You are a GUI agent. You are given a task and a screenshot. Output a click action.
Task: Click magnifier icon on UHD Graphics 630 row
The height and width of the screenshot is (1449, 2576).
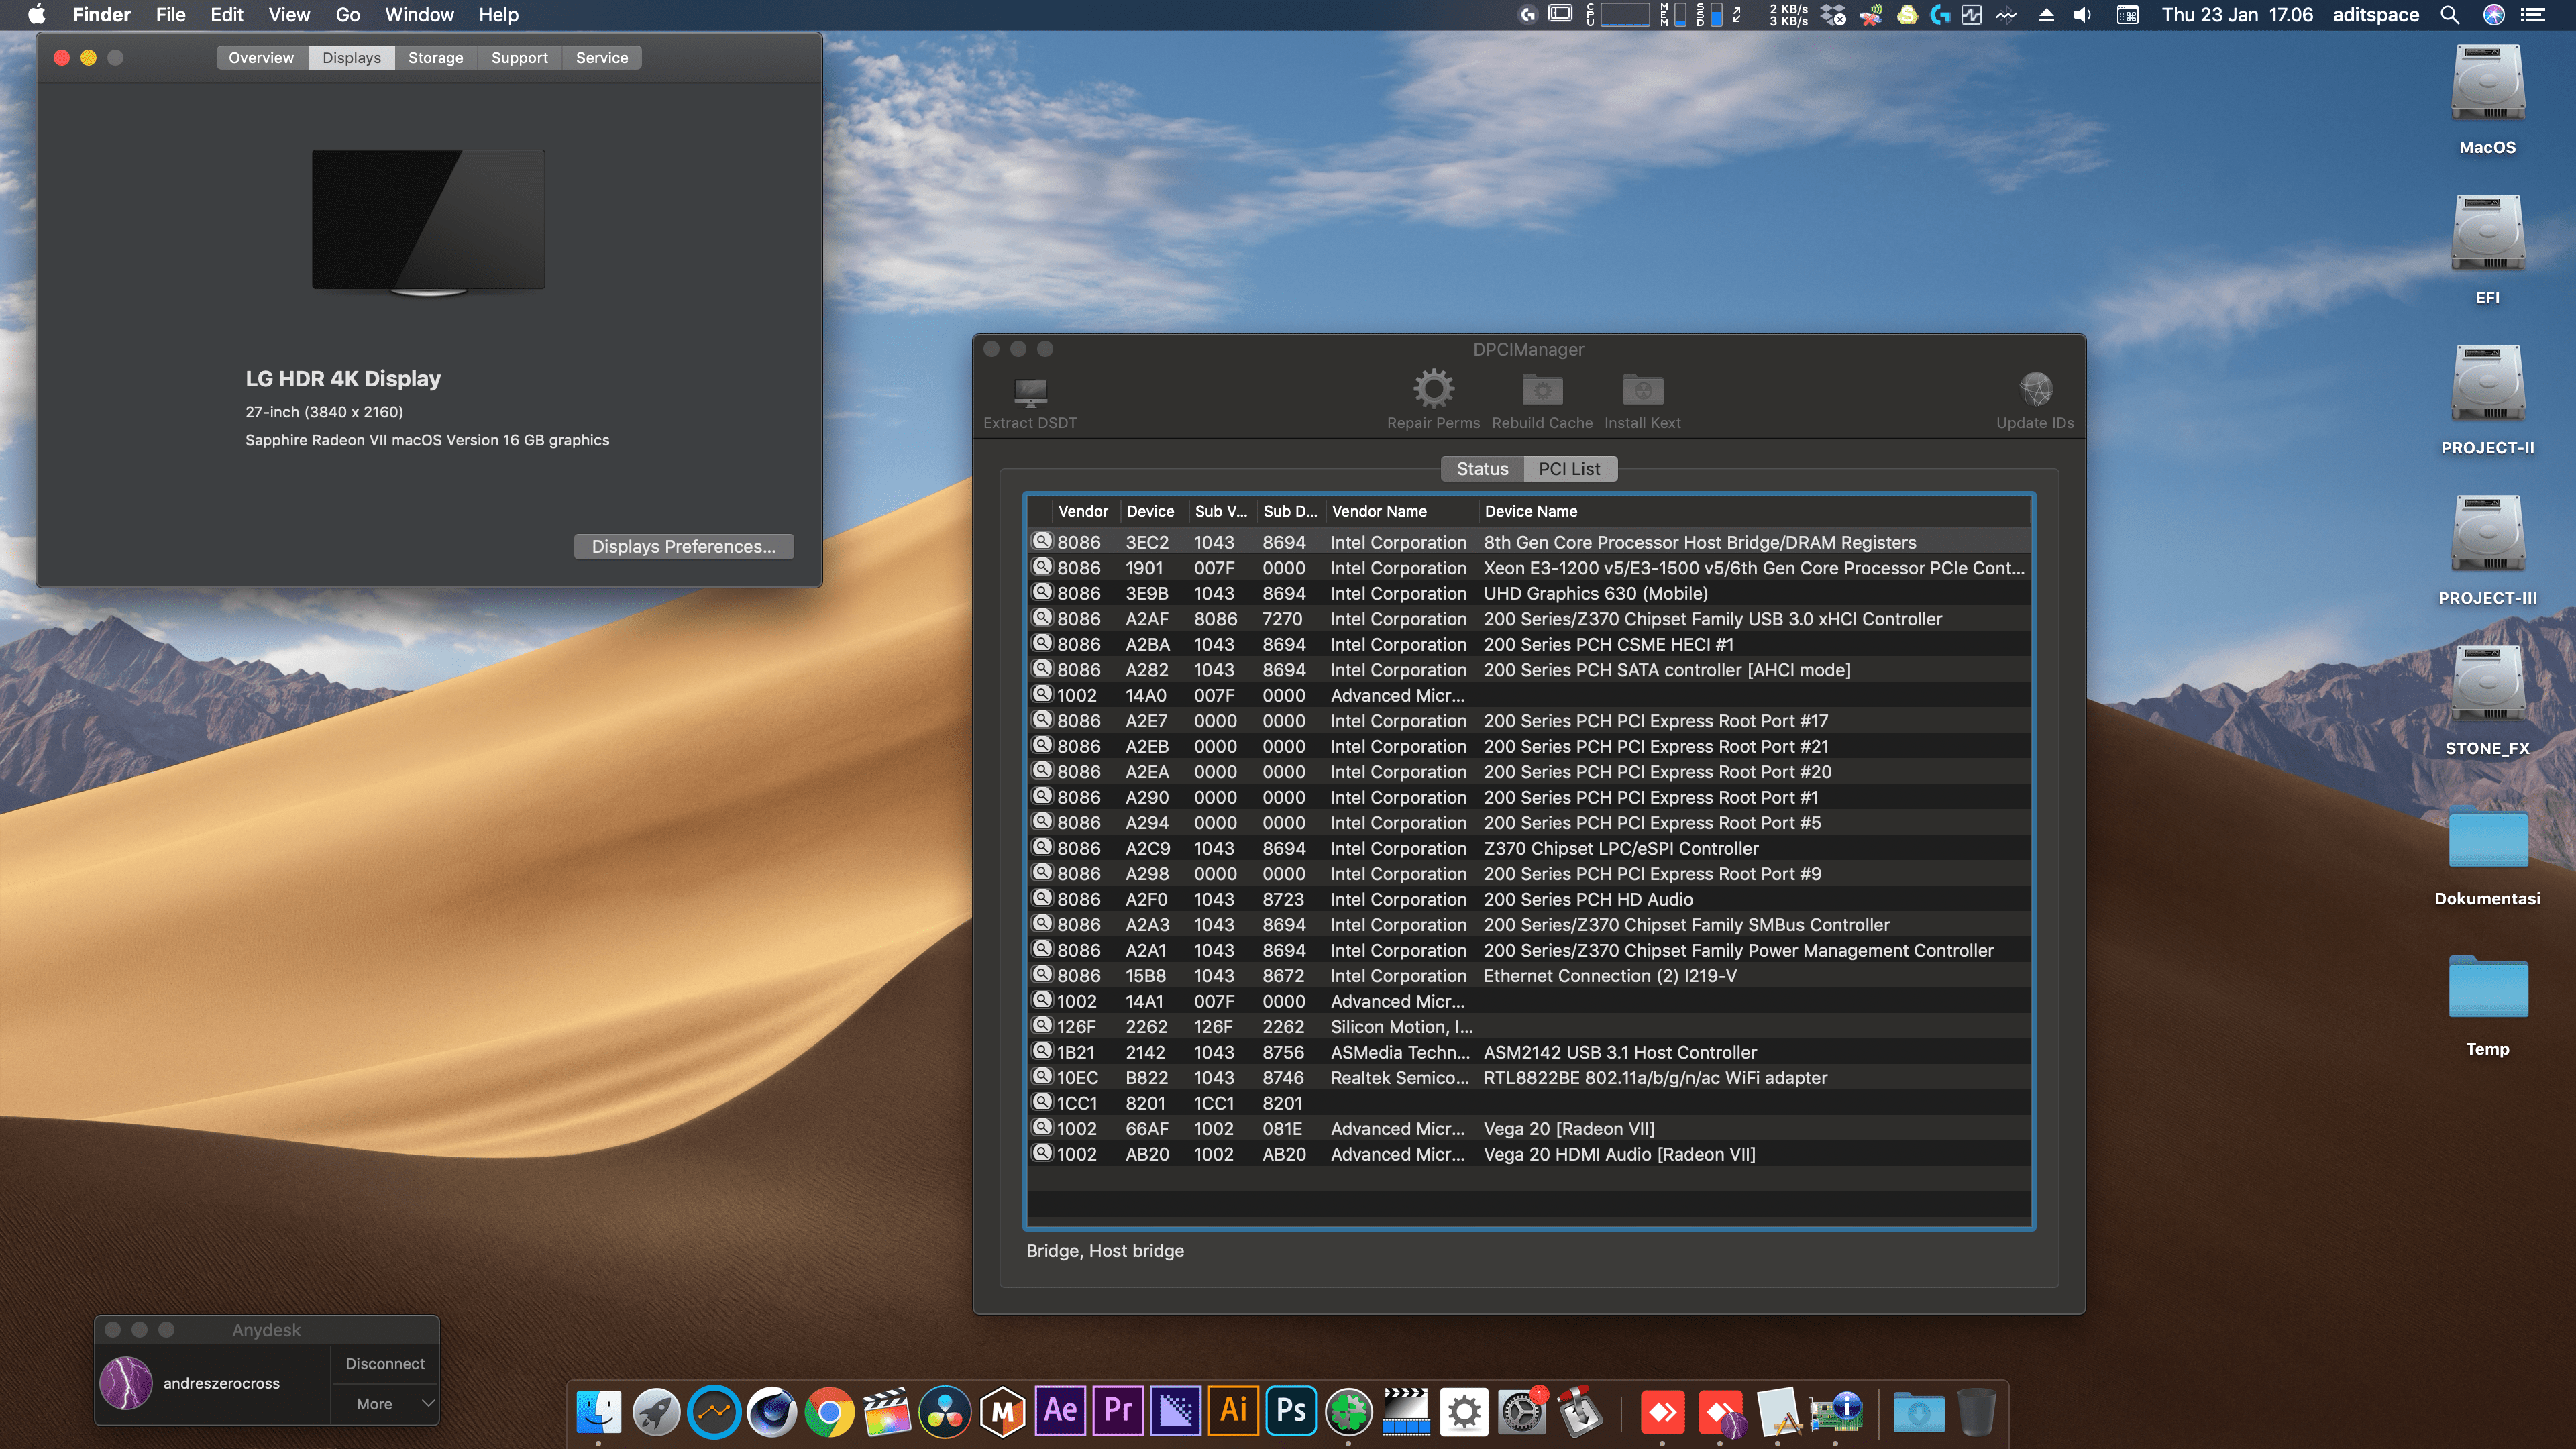coord(1042,592)
